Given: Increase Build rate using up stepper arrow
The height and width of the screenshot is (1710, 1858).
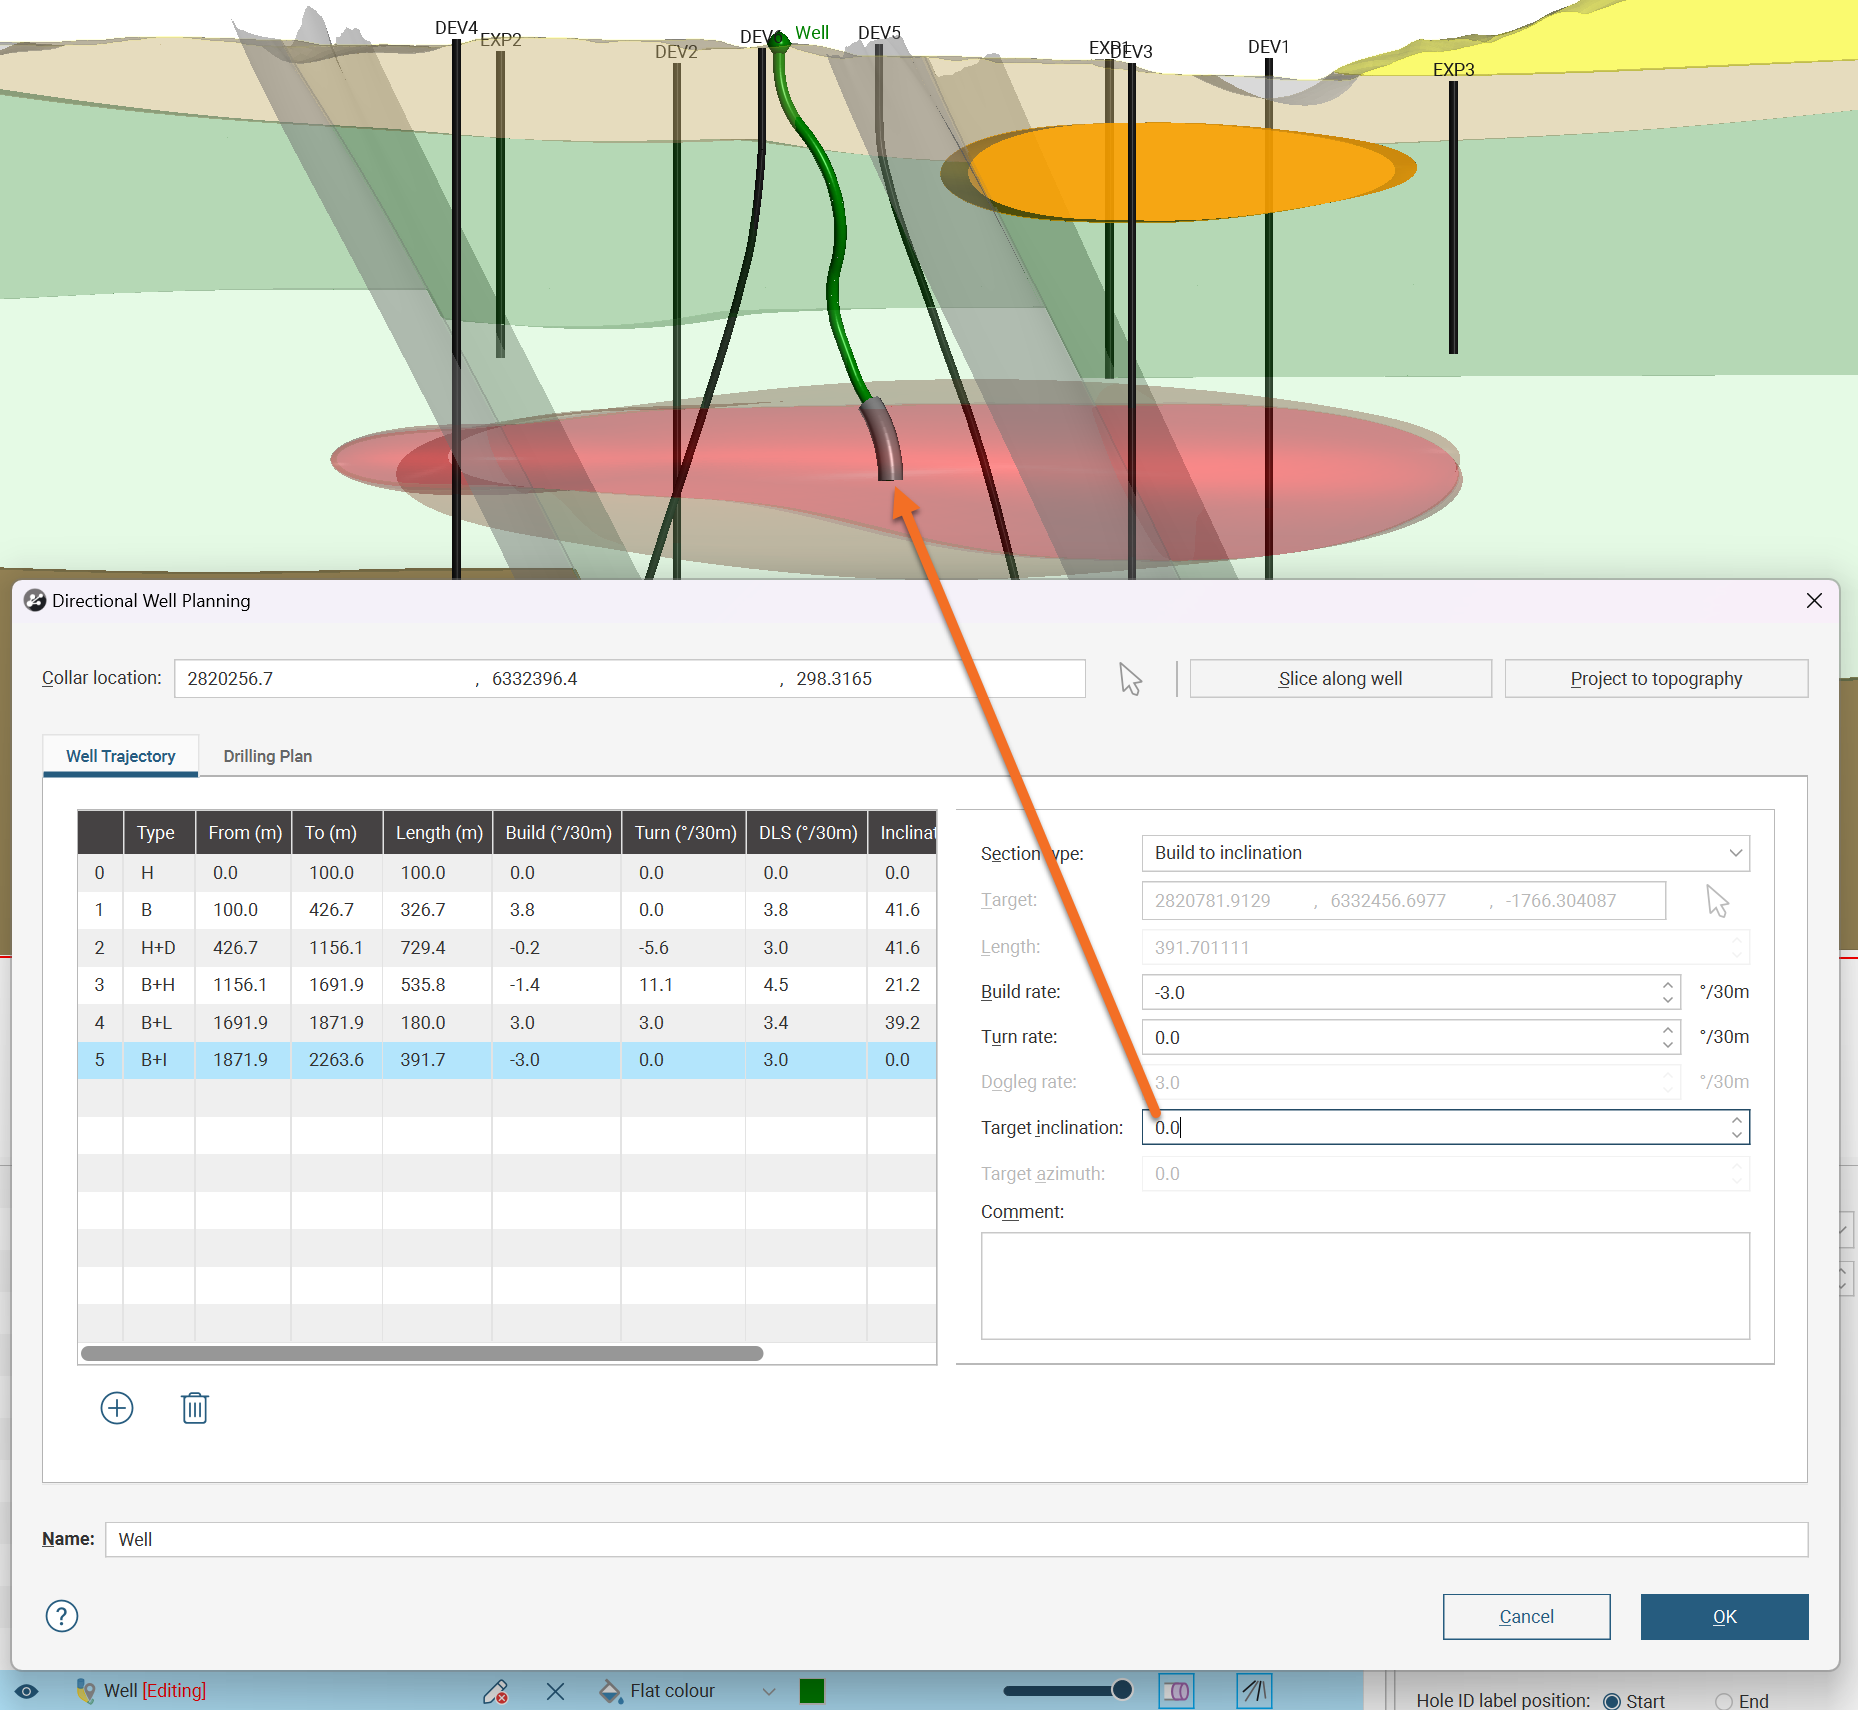Looking at the screenshot, I should coord(1668,985).
